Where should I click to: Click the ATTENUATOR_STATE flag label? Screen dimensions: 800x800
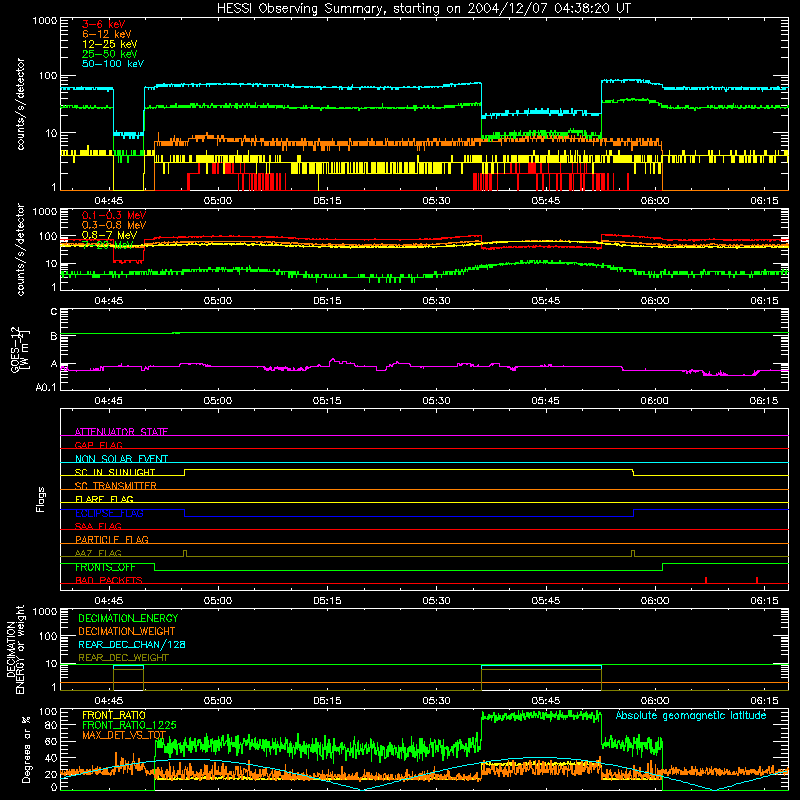click(x=121, y=432)
